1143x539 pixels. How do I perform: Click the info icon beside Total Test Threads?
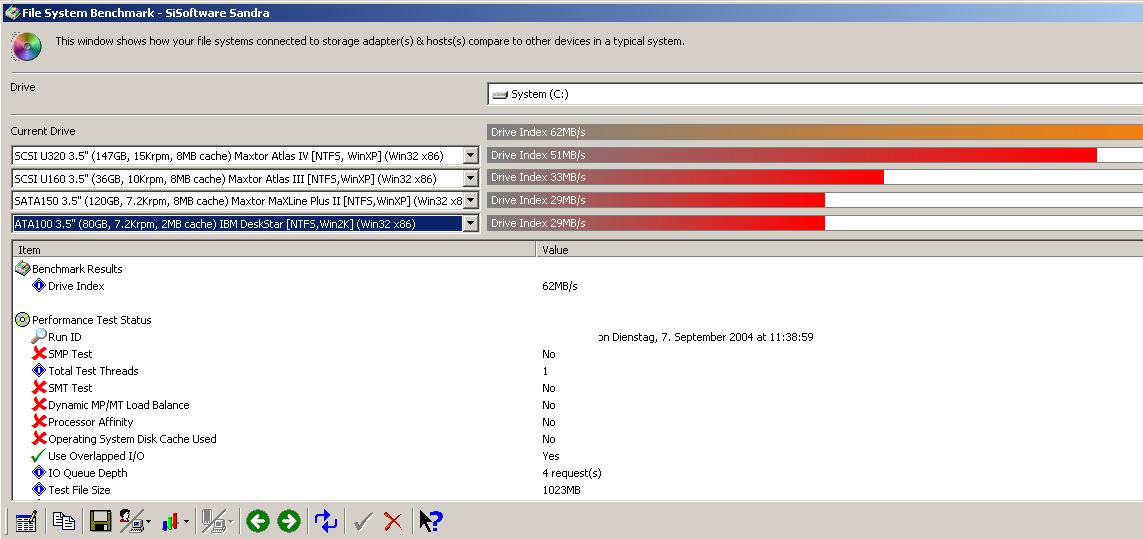39,371
